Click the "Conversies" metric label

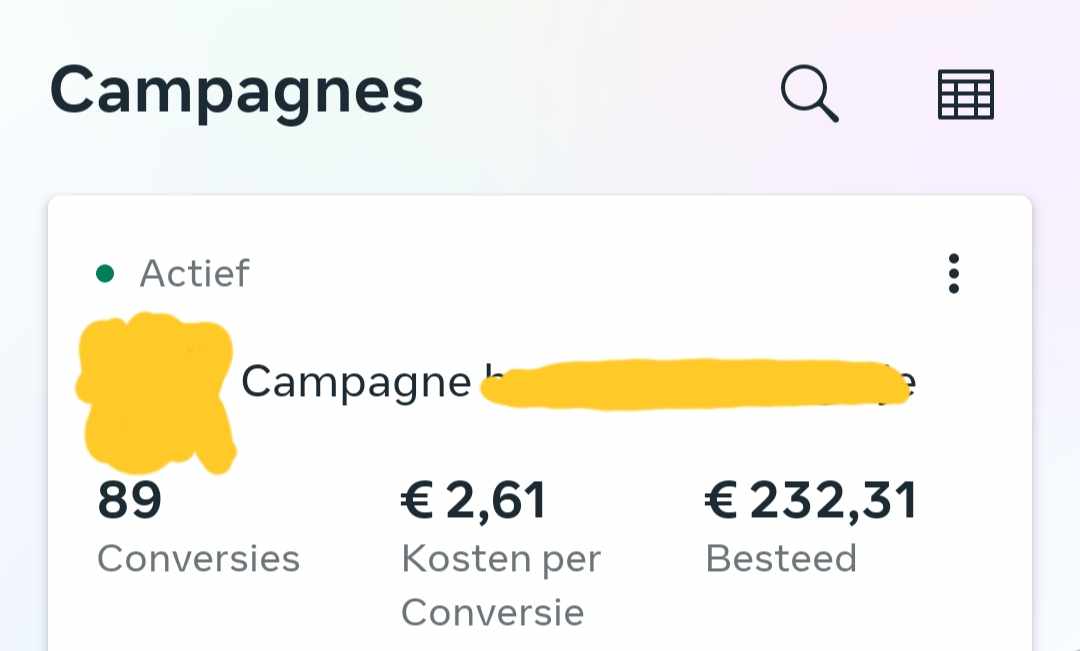tap(198, 559)
